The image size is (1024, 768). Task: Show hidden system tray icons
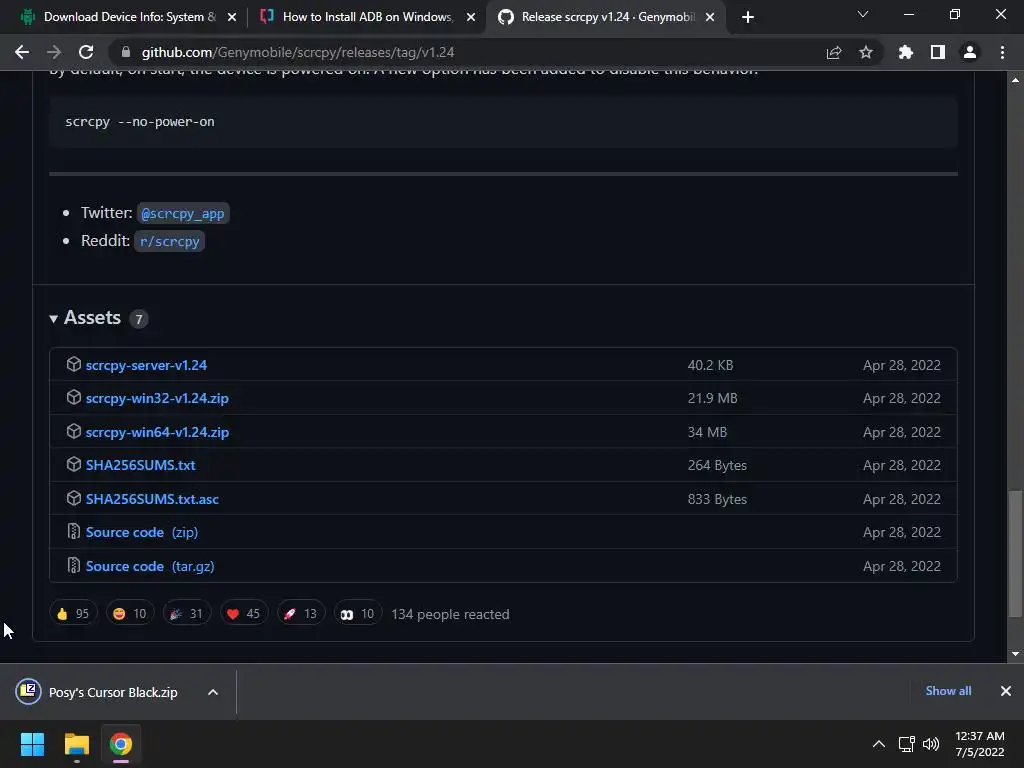click(879, 744)
